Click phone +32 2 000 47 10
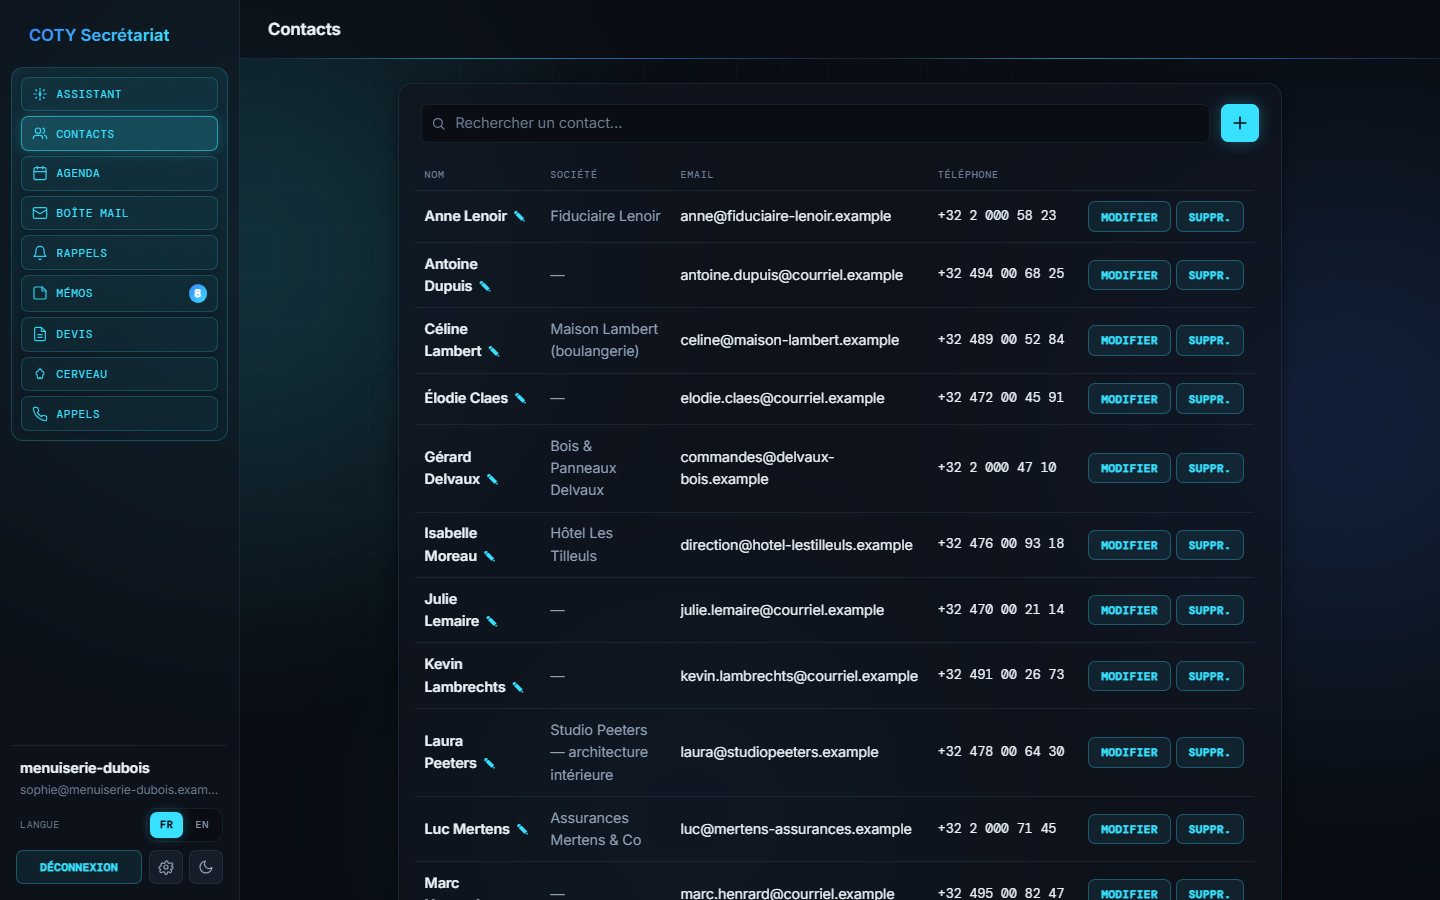This screenshot has width=1440, height=900. click(x=997, y=467)
